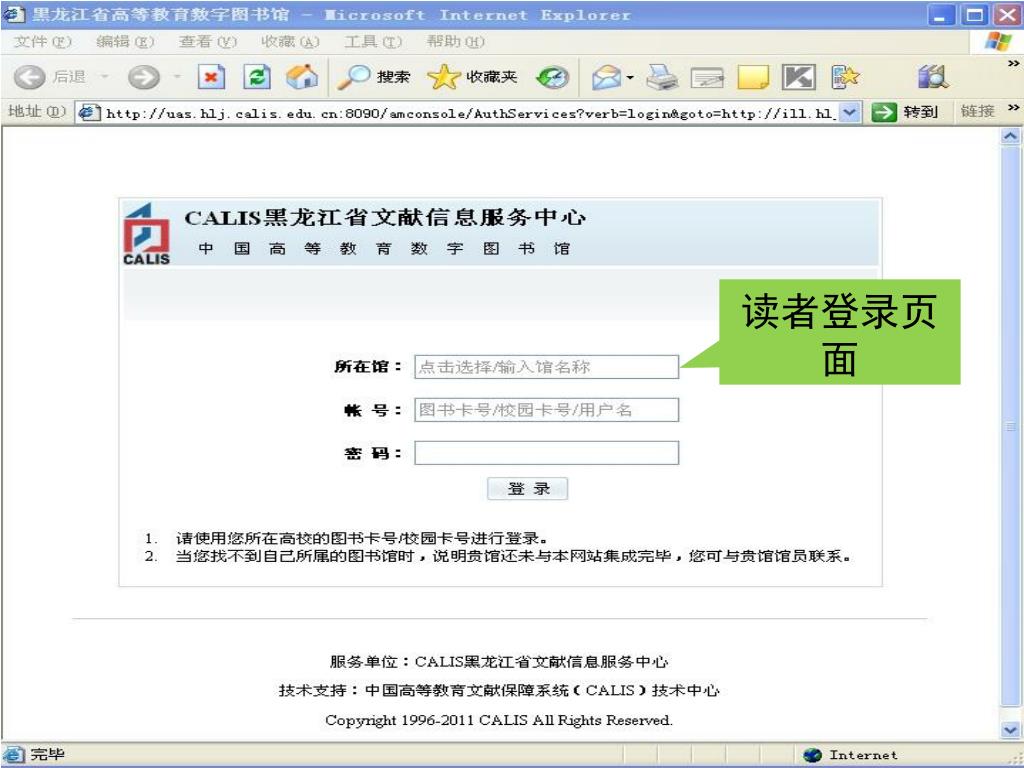Open Forward button history dropdown arrow
Image resolution: width=1024 pixels, height=768 pixels.
[x=177, y=77]
